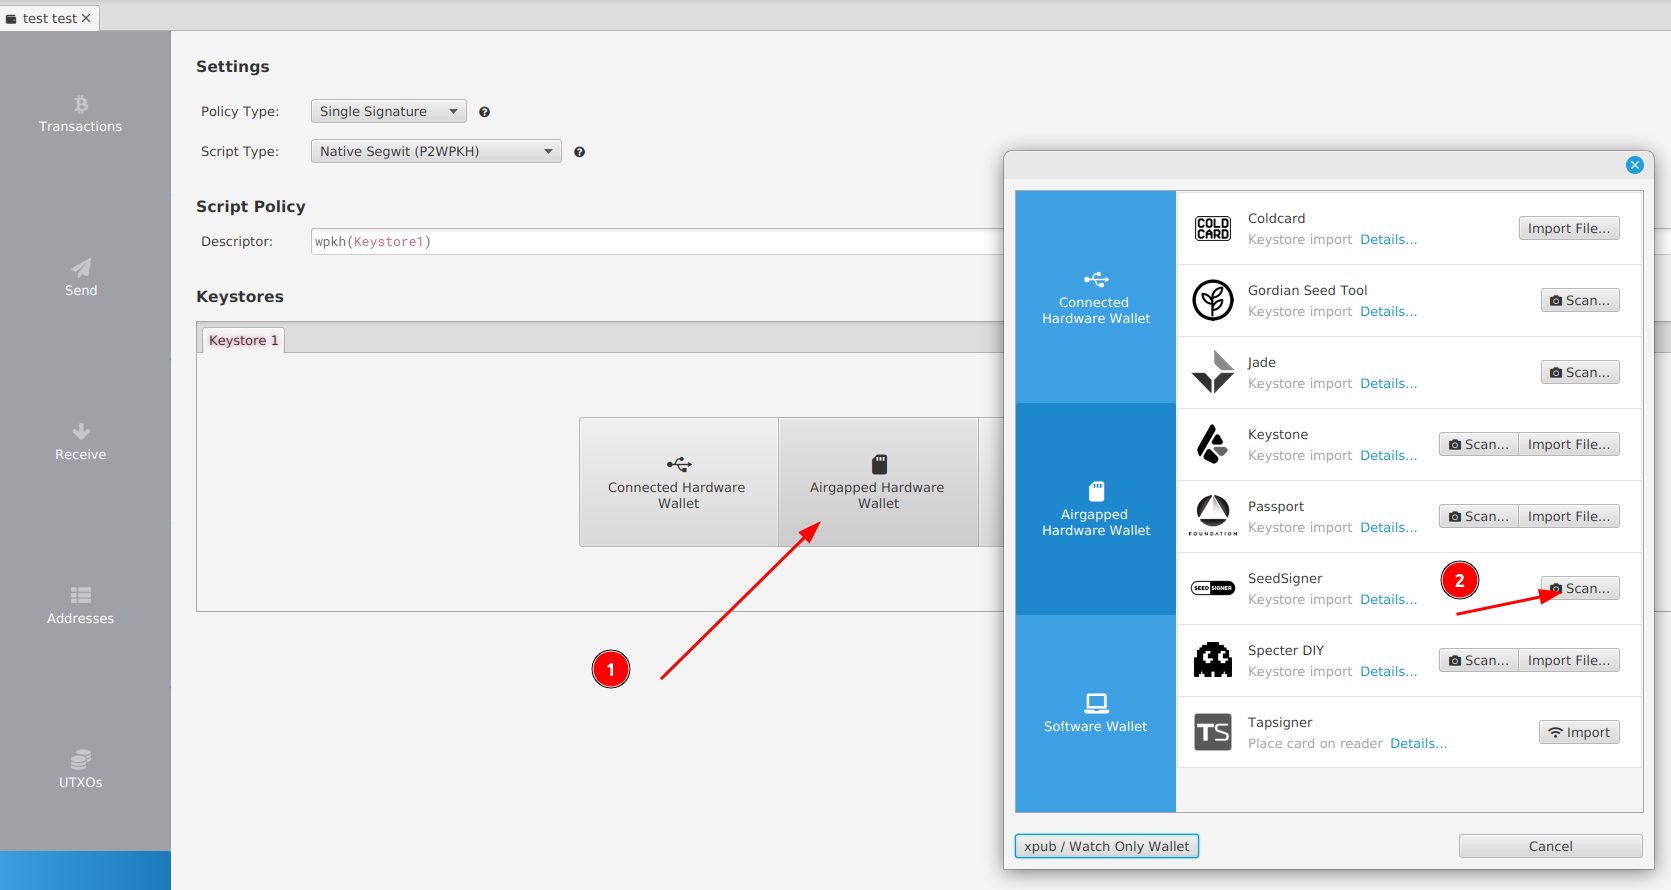Open the Policy Type dropdown
This screenshot has height=890, width=1671.
(x=389, y=111)
